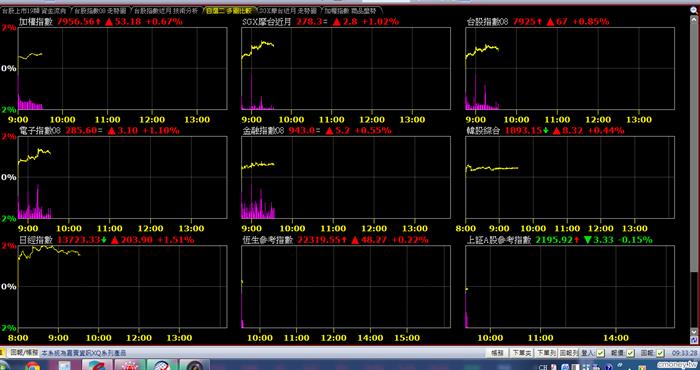The width and height of the screenshot is (700, 370).
Task: Click the 韓股綜合 intraday chart area
Action: coord(570,177)
